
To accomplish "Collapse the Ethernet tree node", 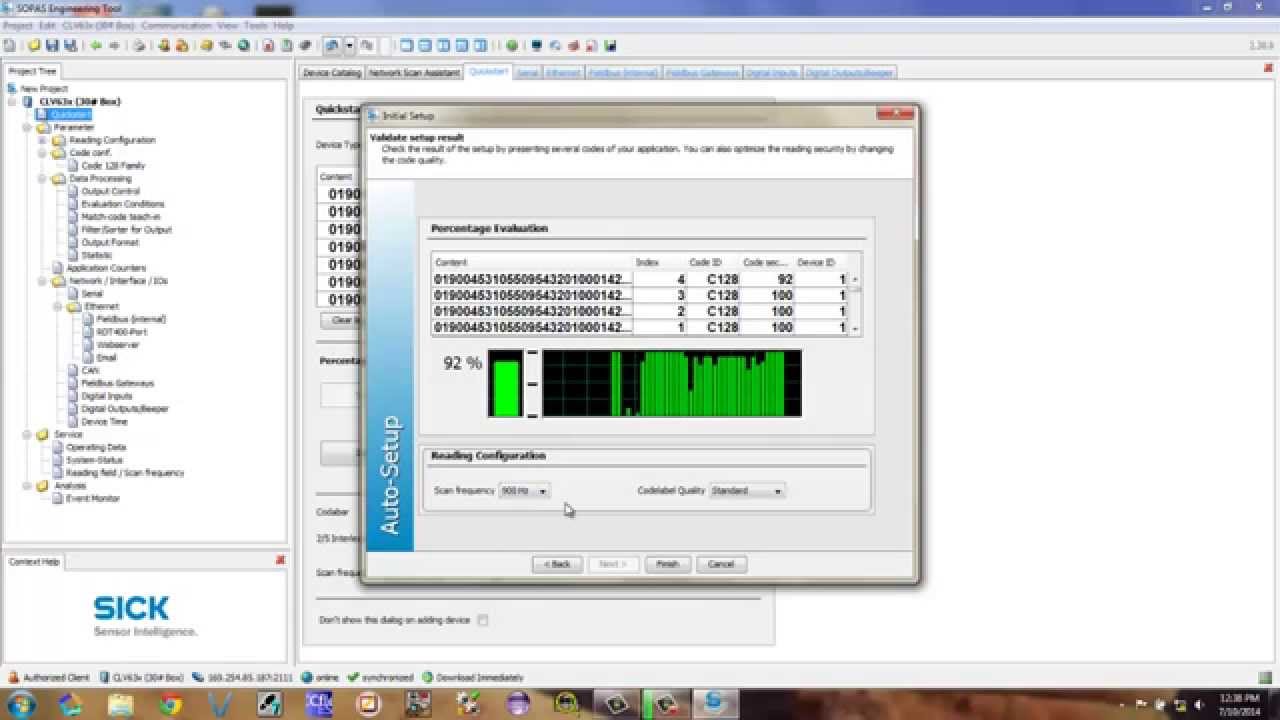I will pos(59,307).
